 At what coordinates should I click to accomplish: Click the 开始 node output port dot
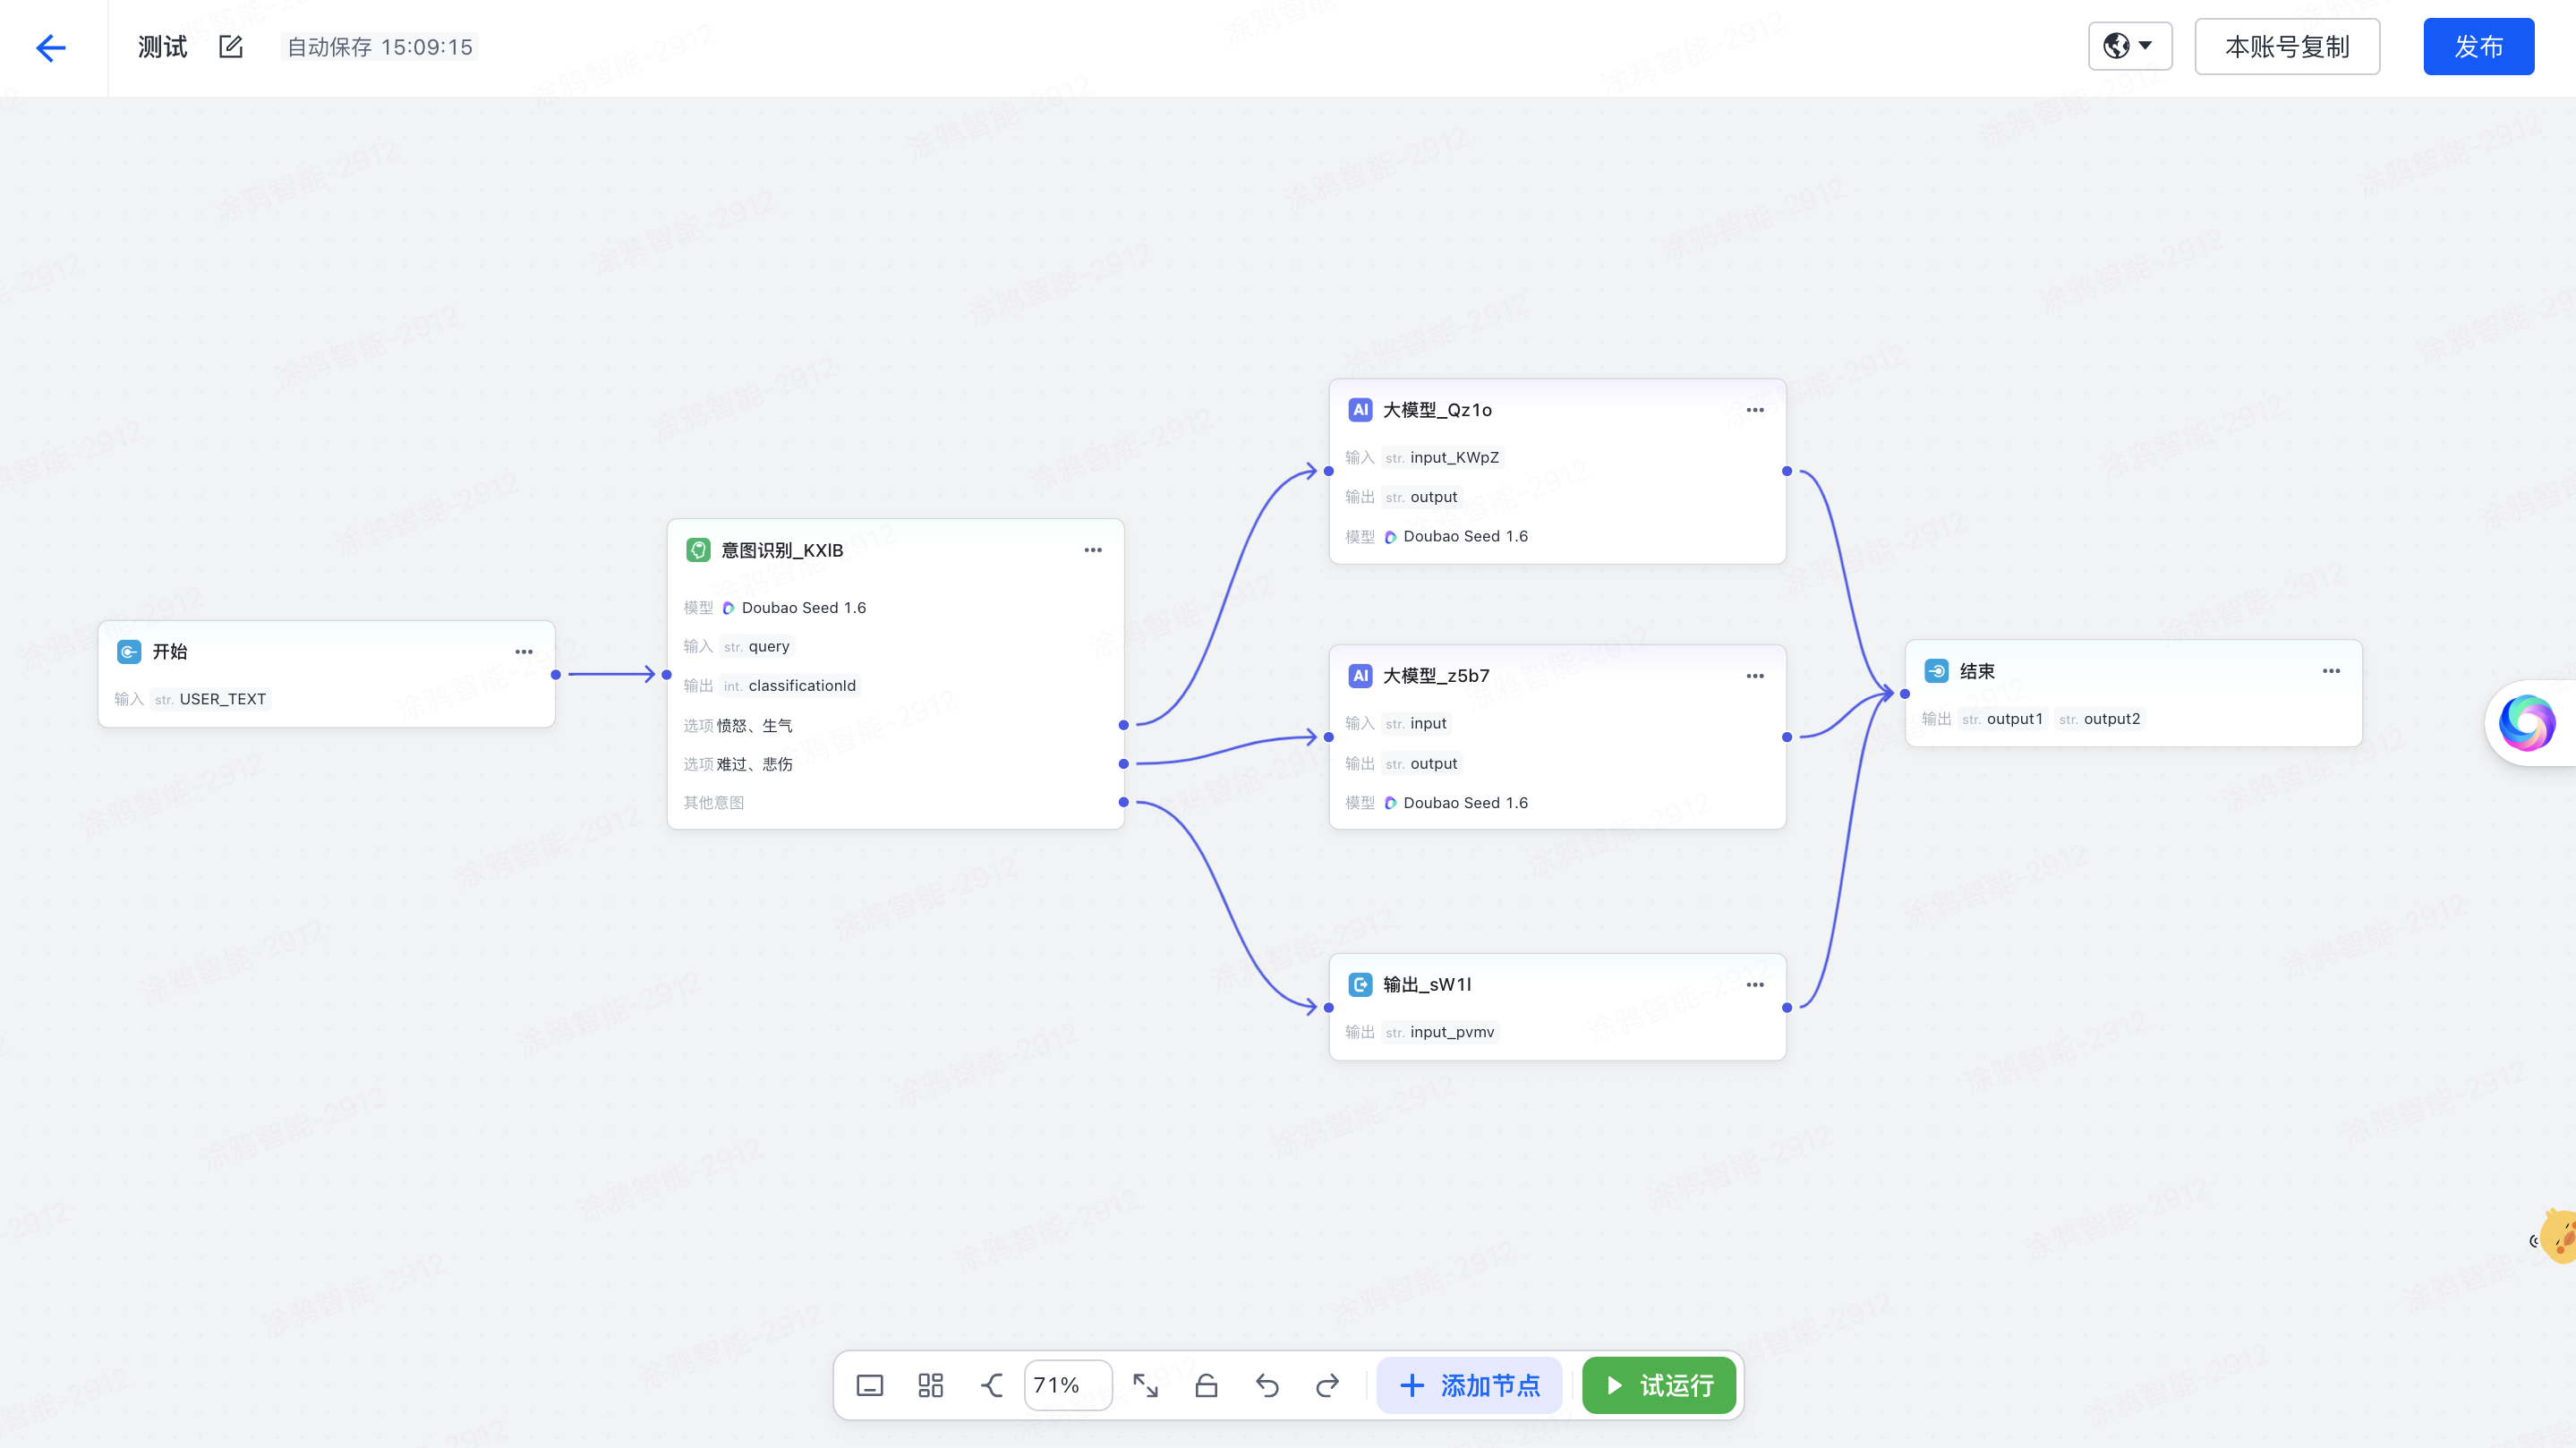(x=556, y=675)
